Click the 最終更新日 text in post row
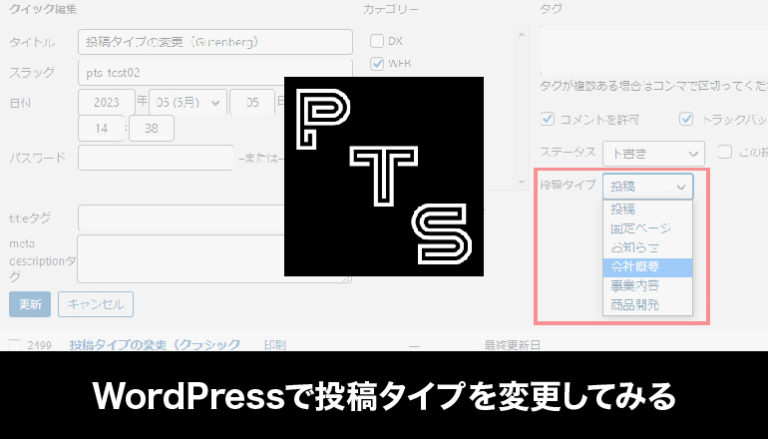 (x=512, y=345)
